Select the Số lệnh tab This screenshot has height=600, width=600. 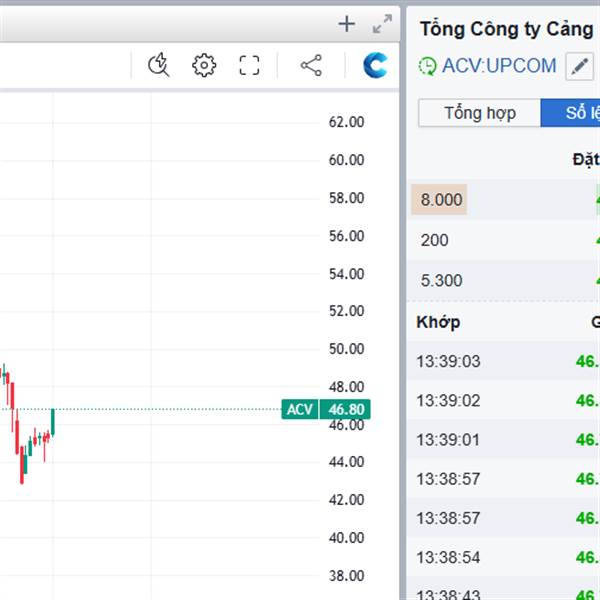click(x=572, y=113)
